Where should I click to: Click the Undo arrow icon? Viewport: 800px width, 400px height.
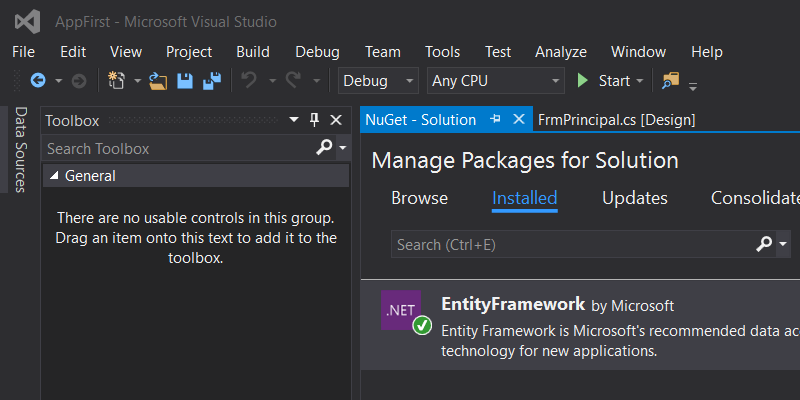click(250, 81)
